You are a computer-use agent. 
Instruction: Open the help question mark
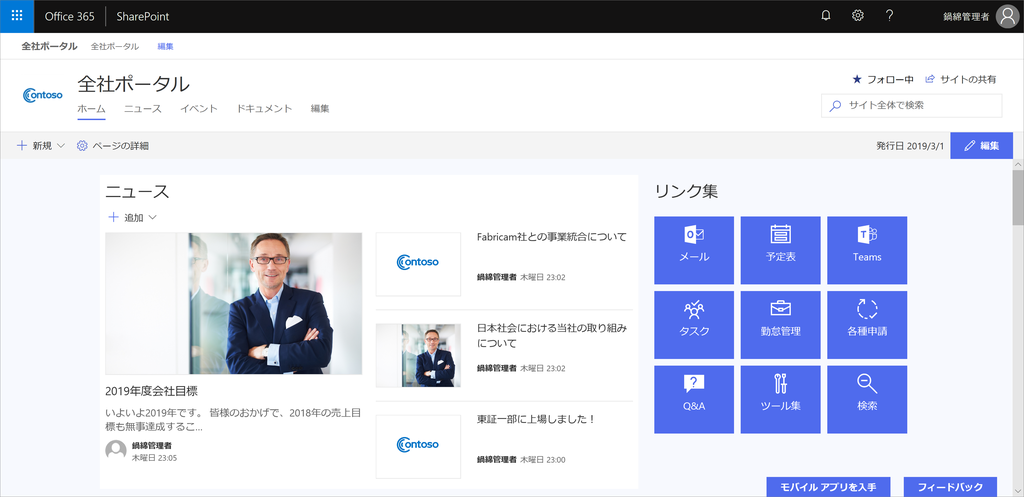coord(889,16)
